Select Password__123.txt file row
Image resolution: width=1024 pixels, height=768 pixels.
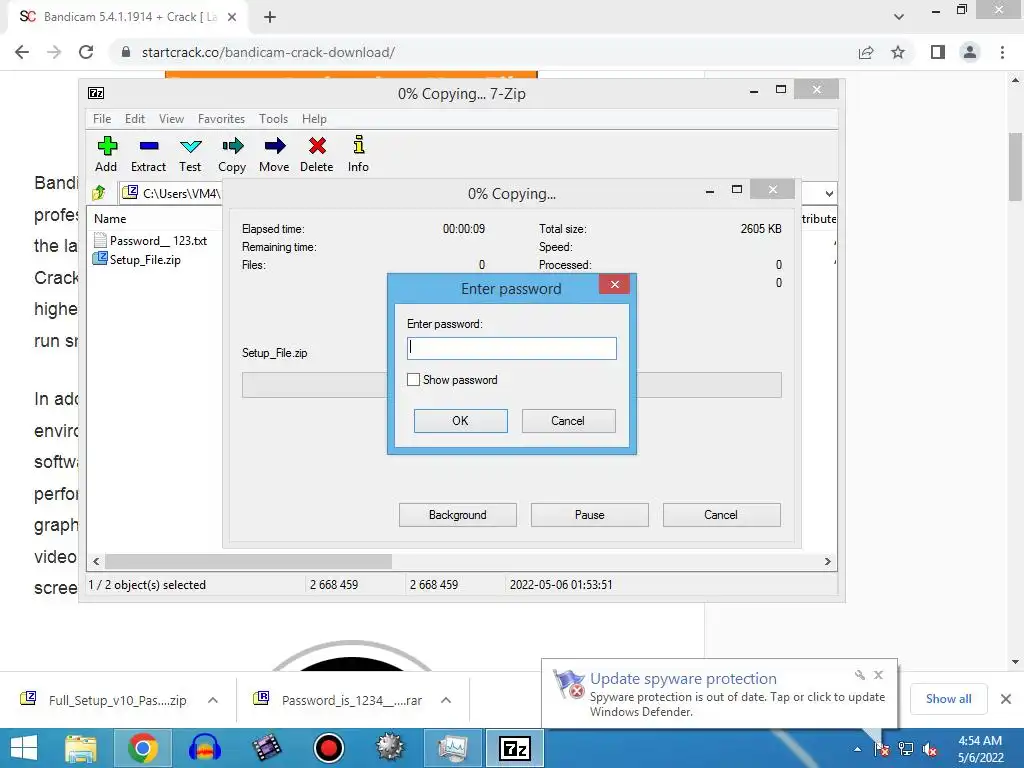(150, 240)
